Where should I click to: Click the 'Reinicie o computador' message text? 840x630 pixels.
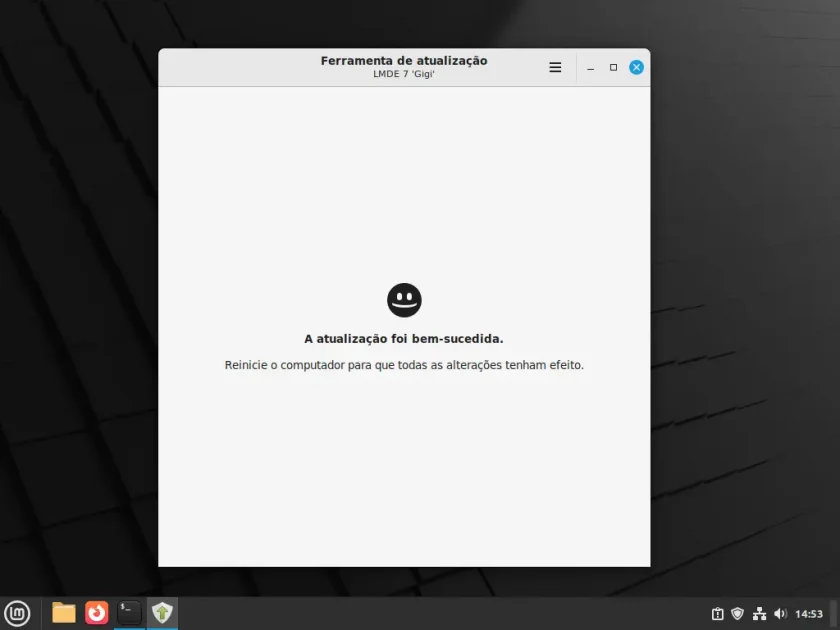pos(404,365)
